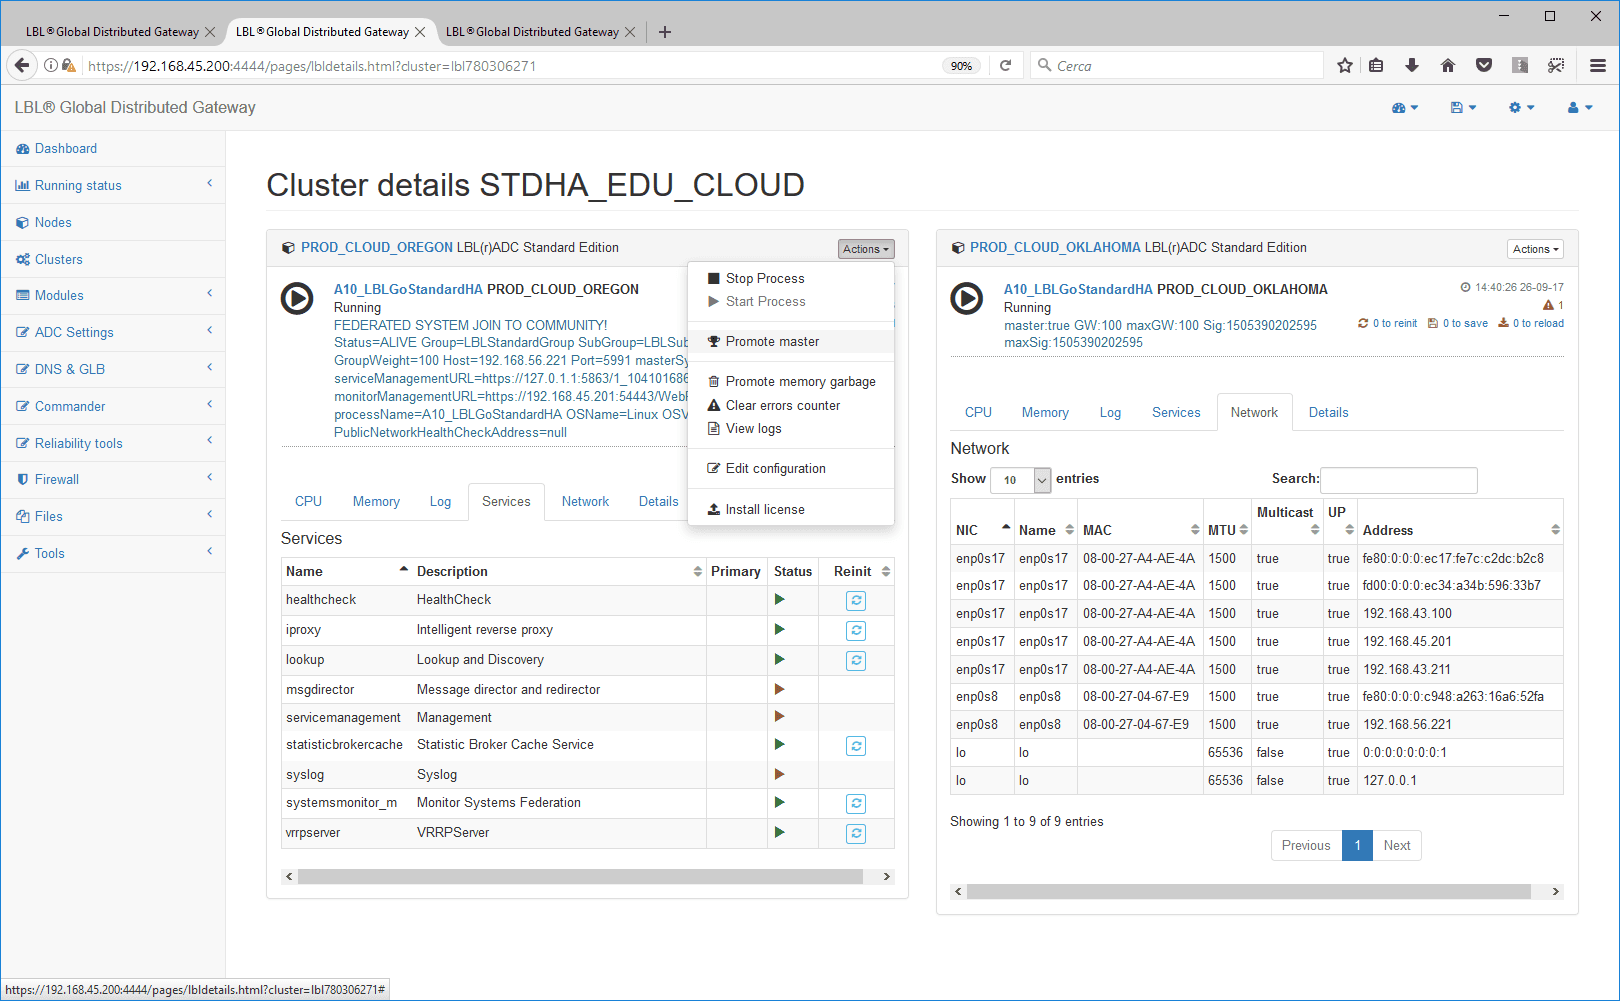Reinit the iproxy service
This screenshot has height=1001, width=1620.
(x=856, y=630)
